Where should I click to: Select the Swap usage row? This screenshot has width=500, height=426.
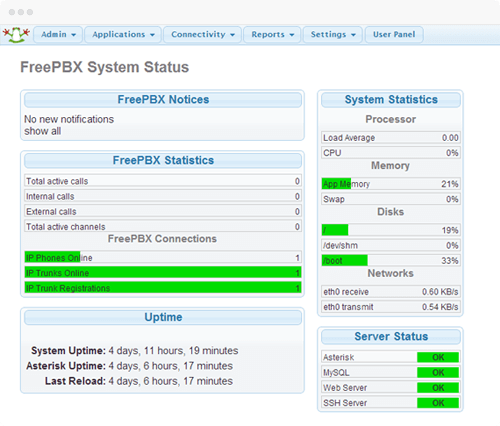pyautogui.click(x=391, y=199)
